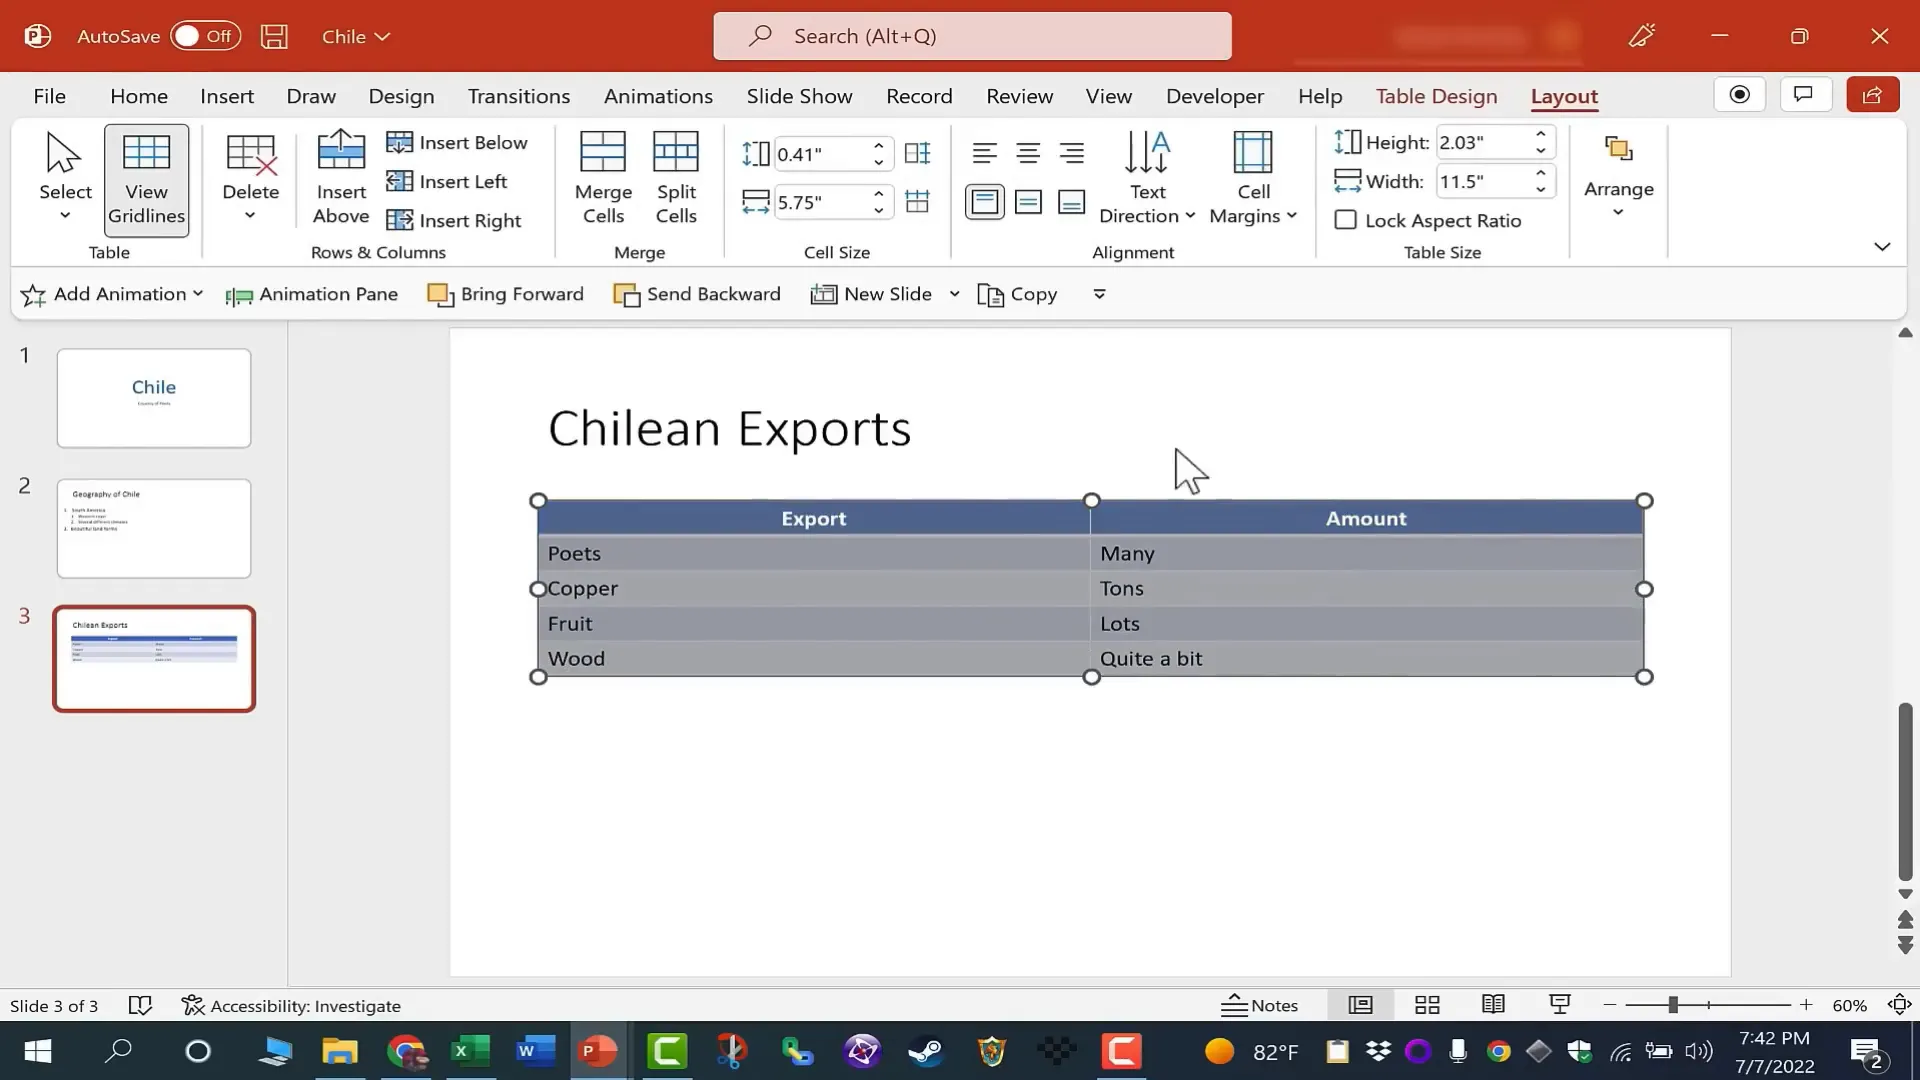Open the Delete rows/columns menu

pos(250,178)
